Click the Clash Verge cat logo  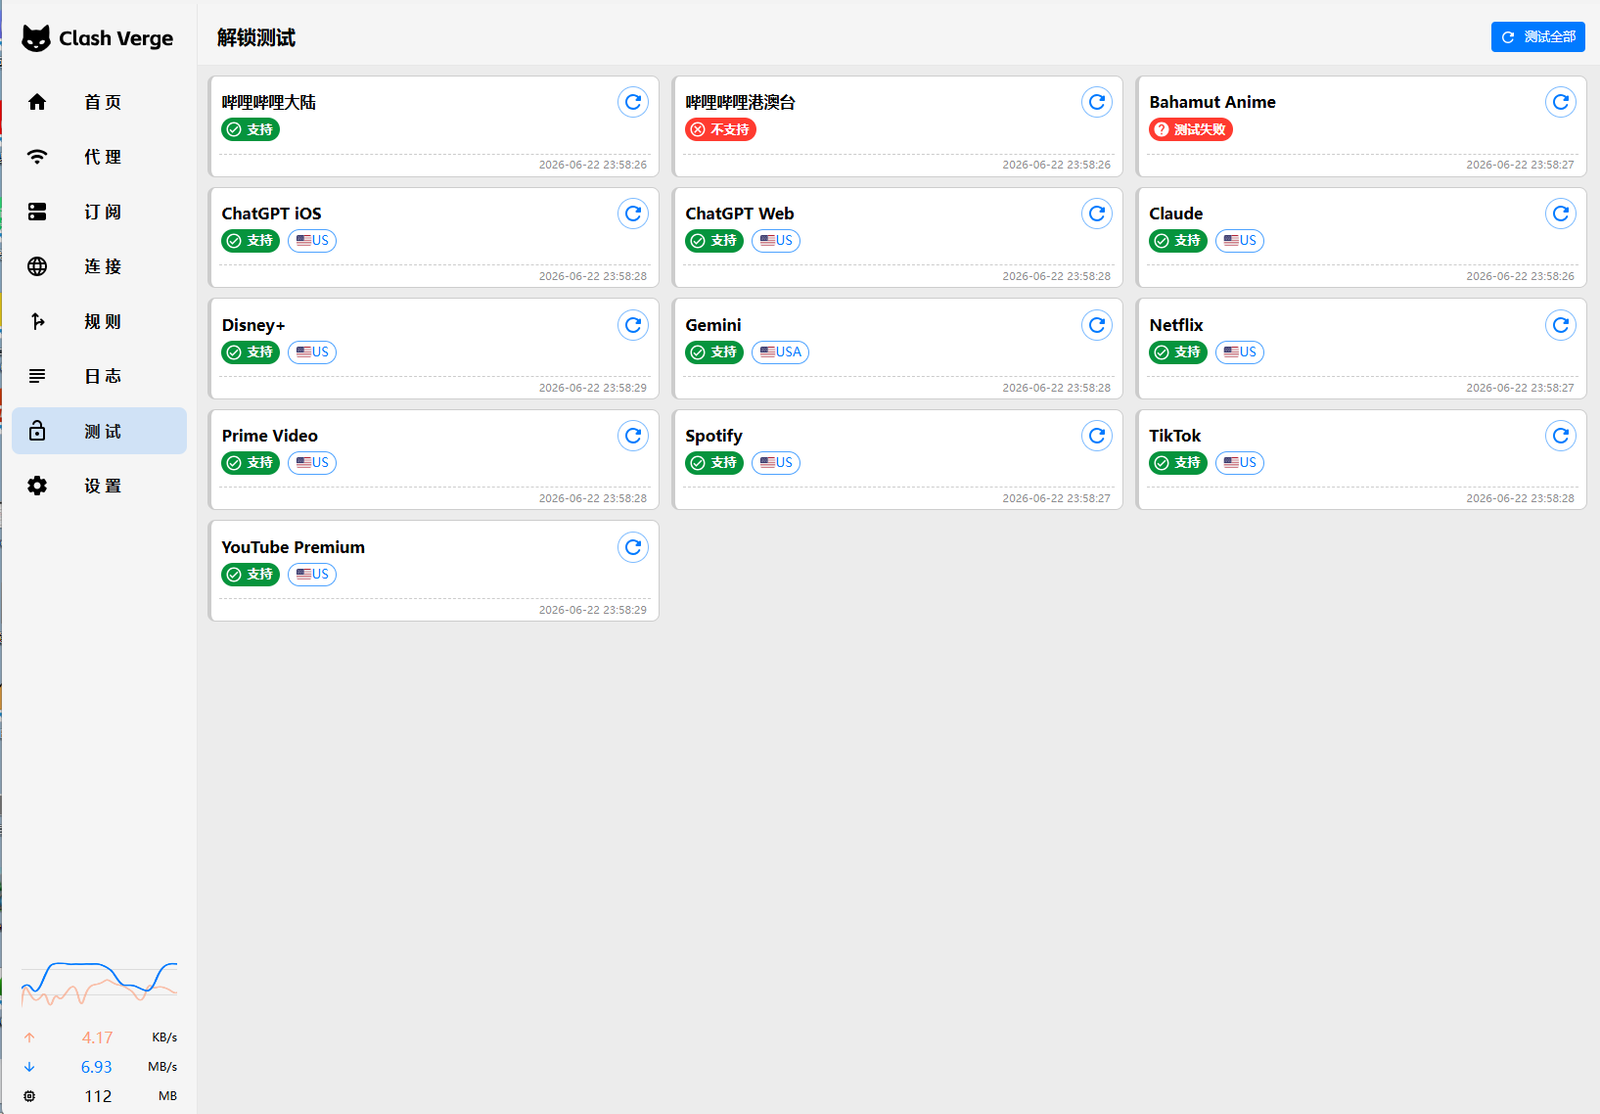pyautogui.click(x=36, y=38)
